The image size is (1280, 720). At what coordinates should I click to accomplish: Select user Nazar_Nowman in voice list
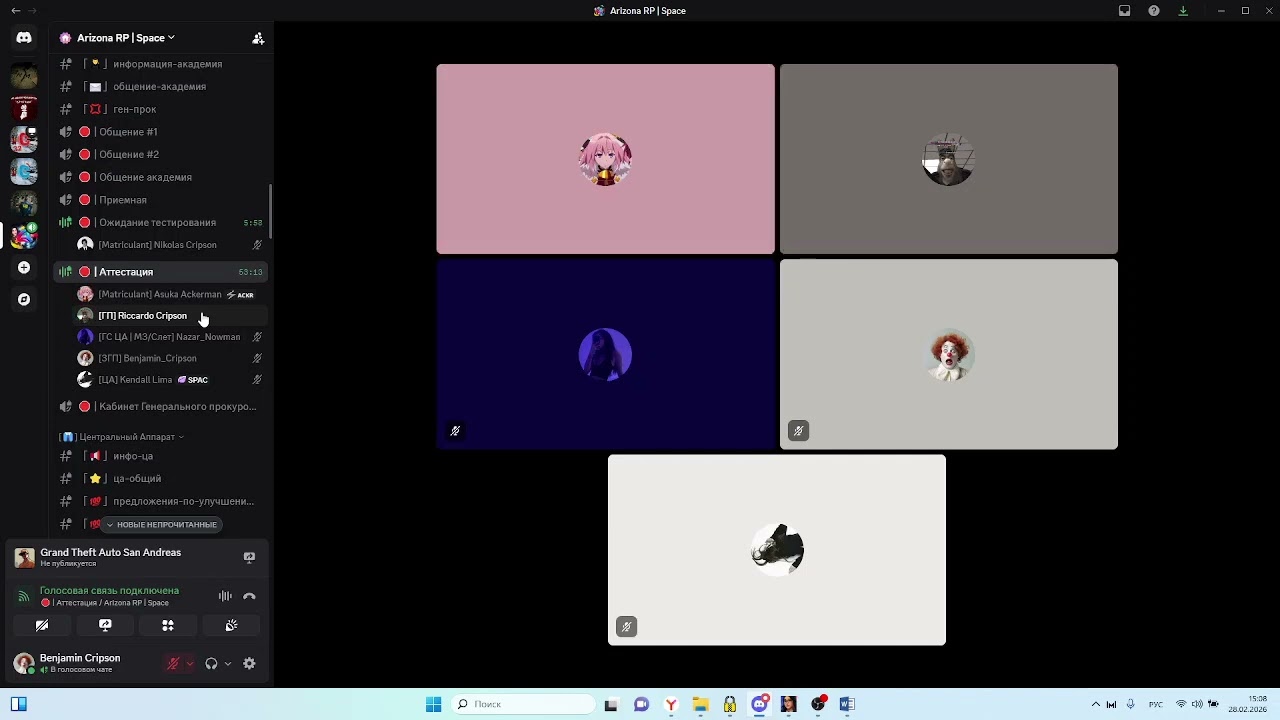170,337
